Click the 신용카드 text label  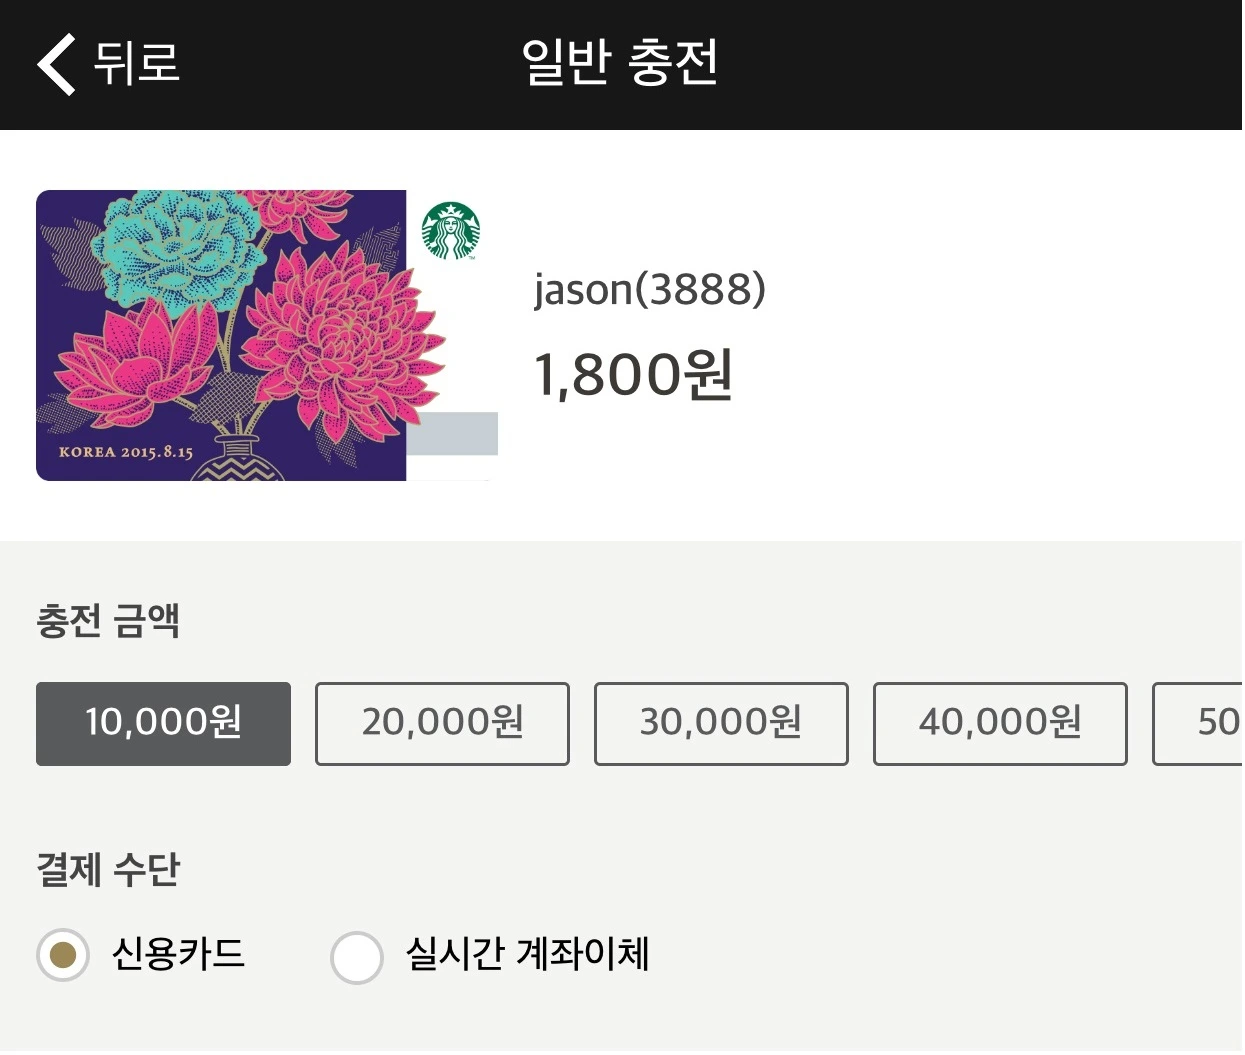click(x=179, y=954)
